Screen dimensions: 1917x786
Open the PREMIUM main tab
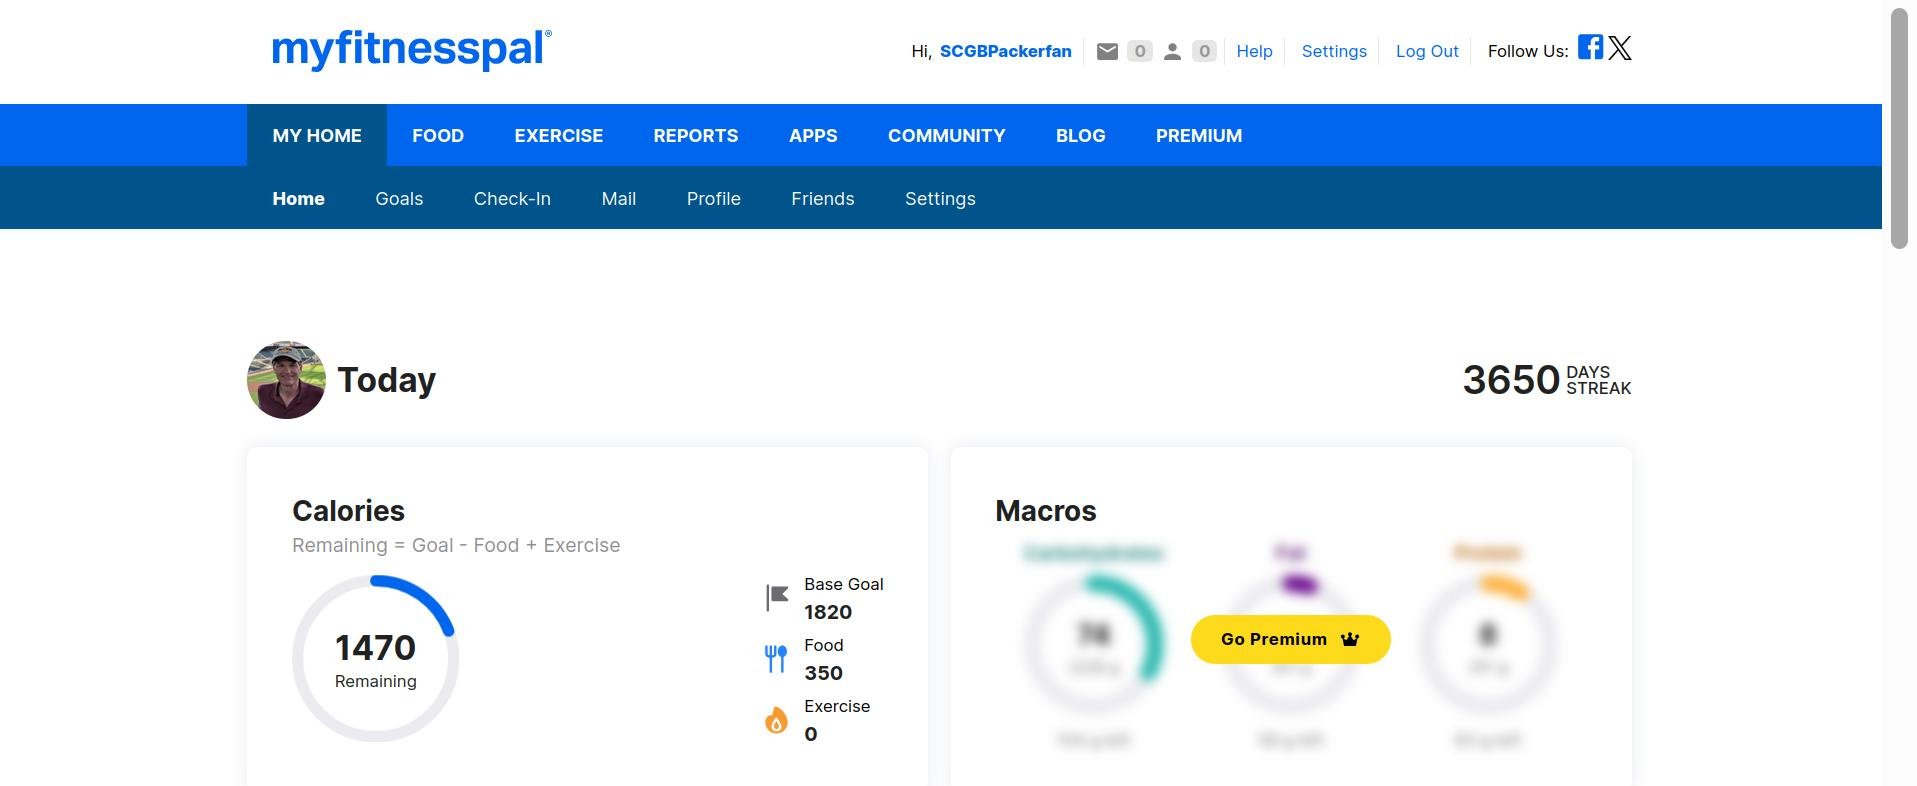pos(1199,135)
